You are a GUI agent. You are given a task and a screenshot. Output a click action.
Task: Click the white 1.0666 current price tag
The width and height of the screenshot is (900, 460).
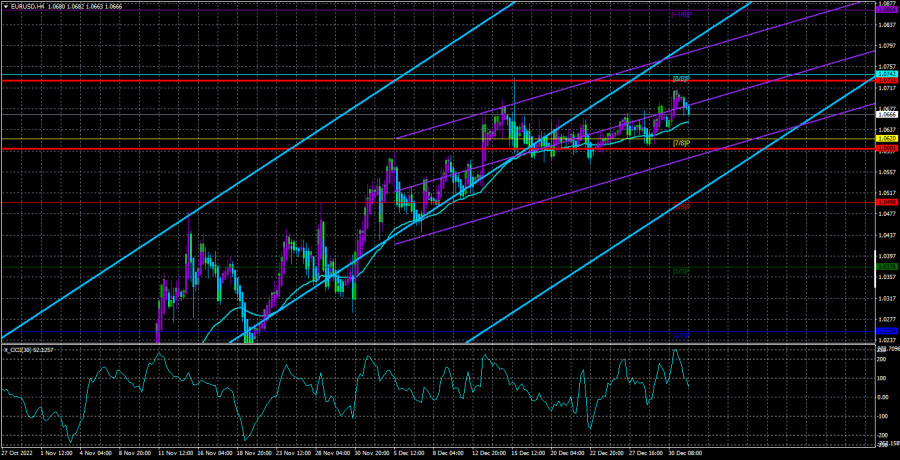tap(887, 114)
